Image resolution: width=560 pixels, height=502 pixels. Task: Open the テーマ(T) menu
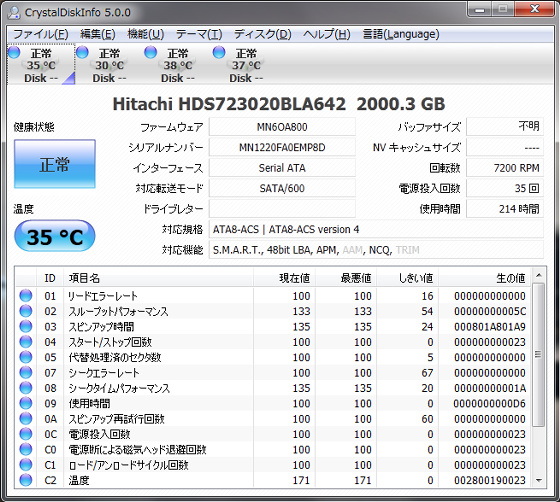[199, 34]
